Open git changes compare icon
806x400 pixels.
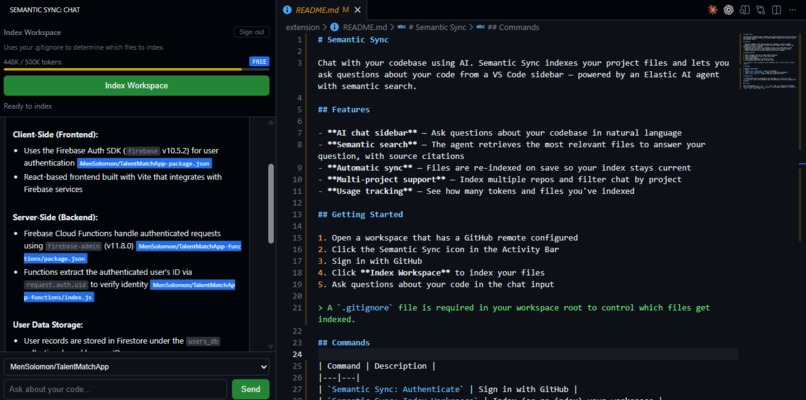760,10
